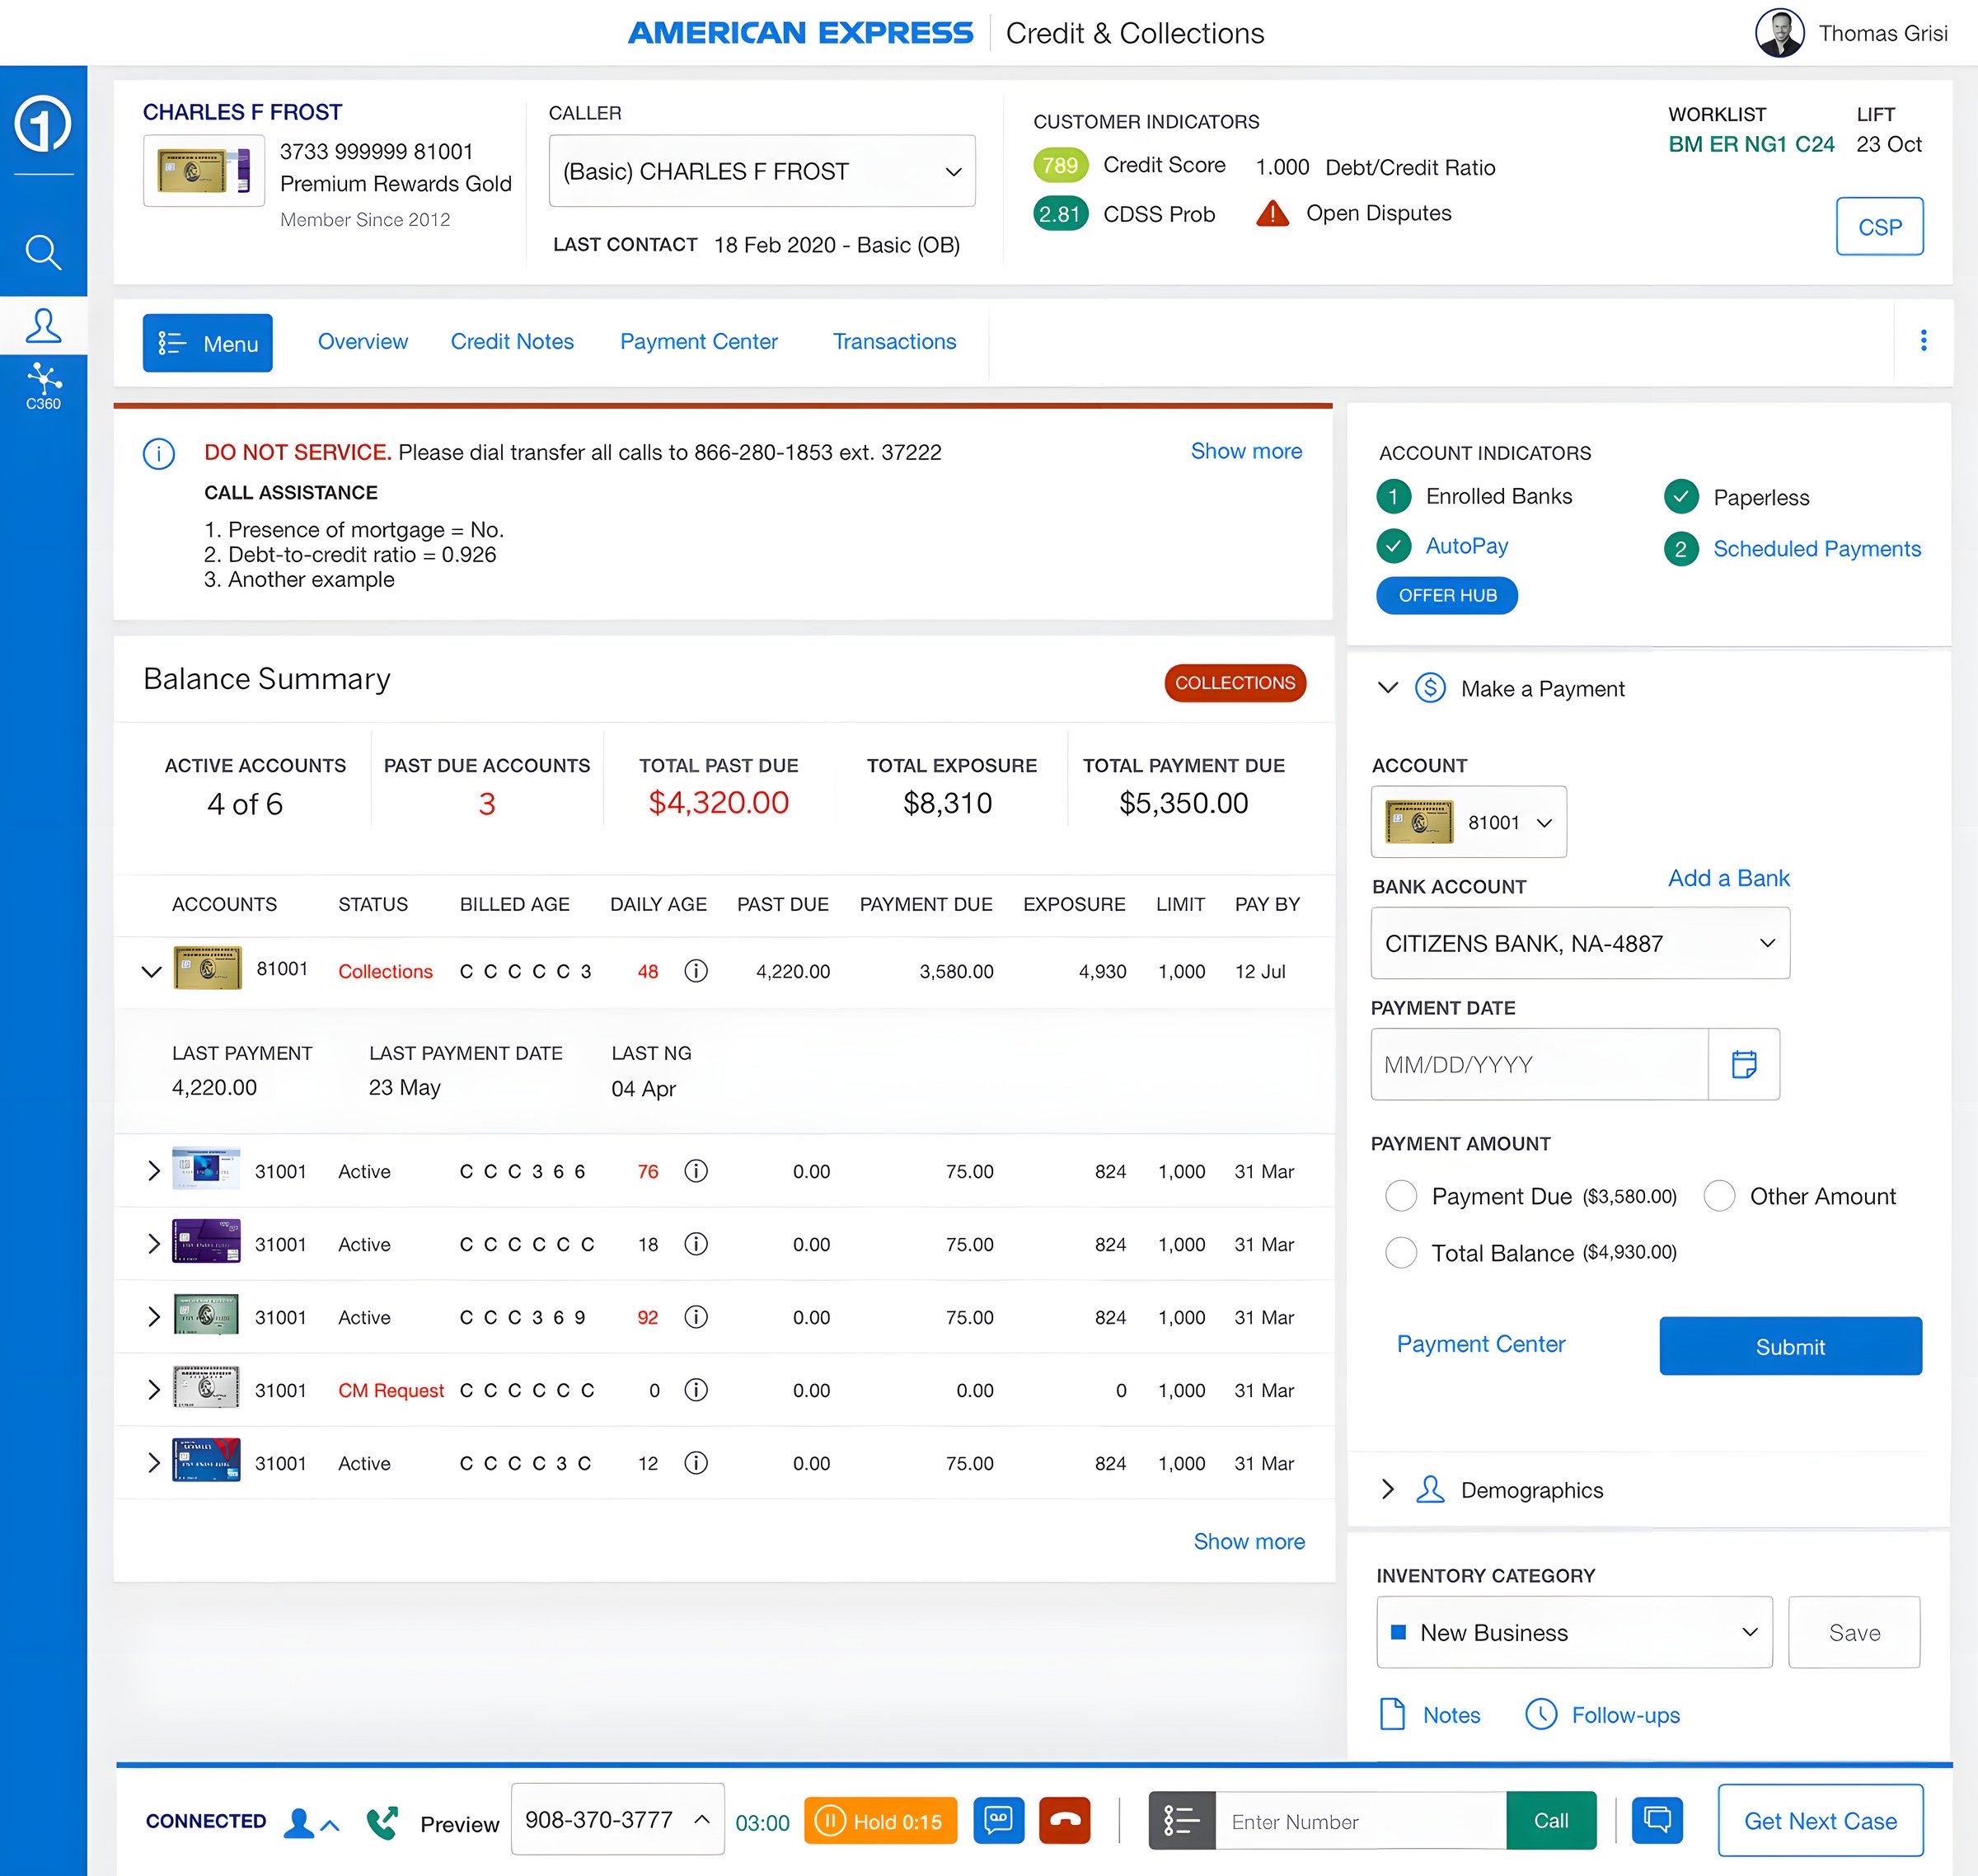Open the blue chat bubbles button

(1657, 1820)
